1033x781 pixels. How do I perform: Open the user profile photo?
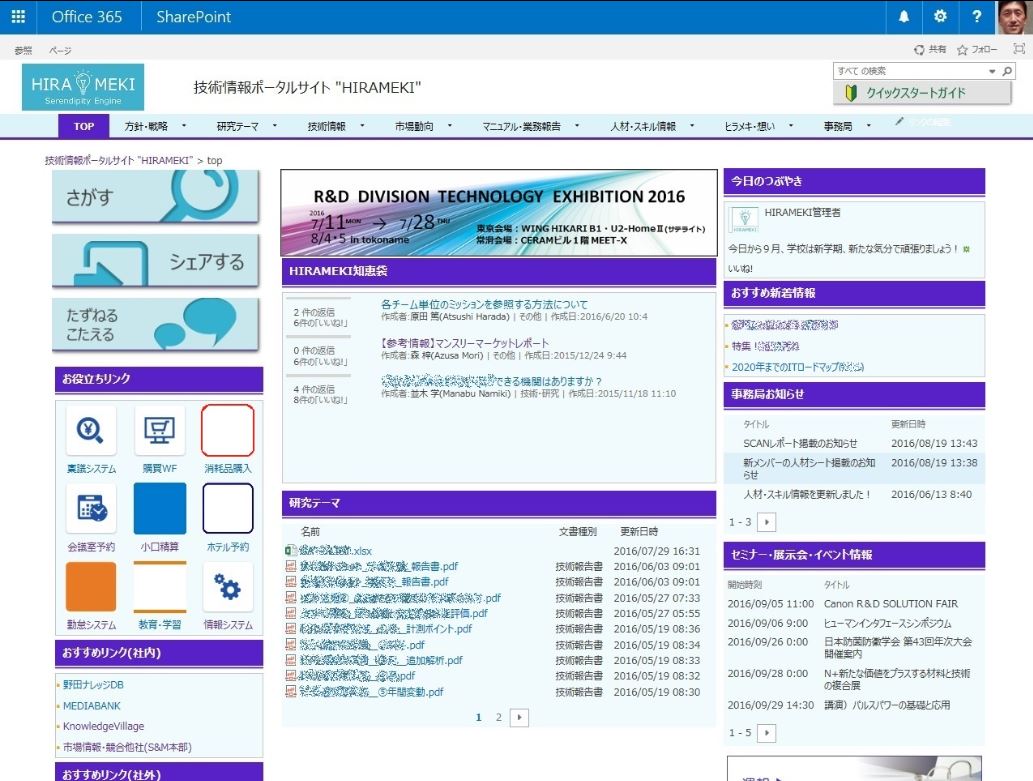tap(1015, 16)
